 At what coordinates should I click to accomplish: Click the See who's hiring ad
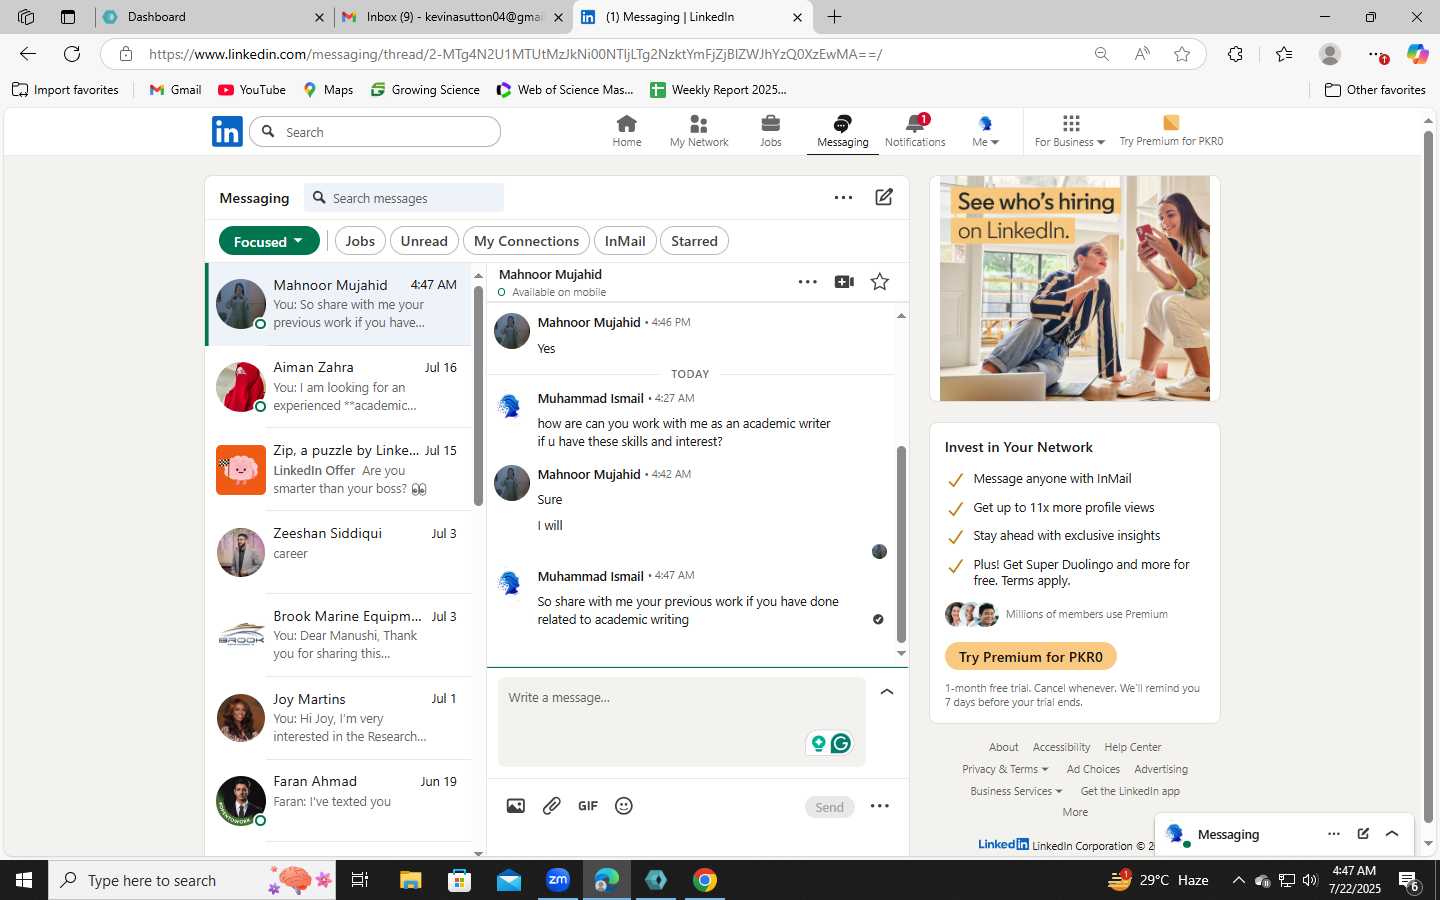[x=1075, y=289]
